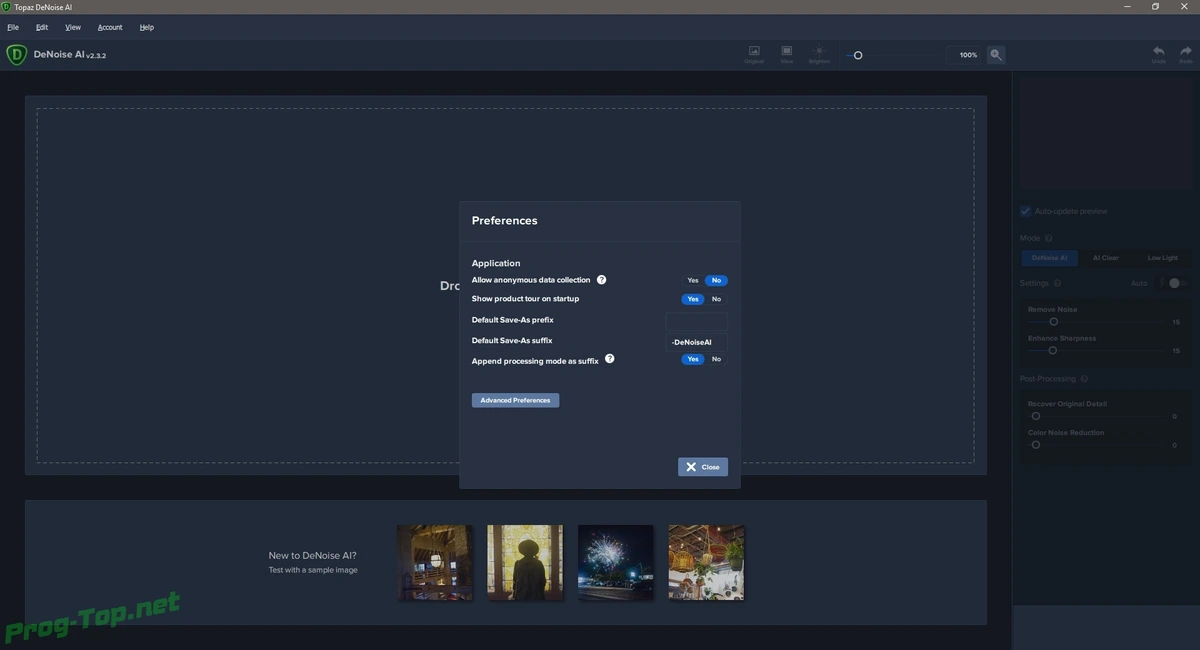The width and height of the screenshot is (1200, 650).
Task: Set product tour on startup to No
Action: tap(716, 299)
